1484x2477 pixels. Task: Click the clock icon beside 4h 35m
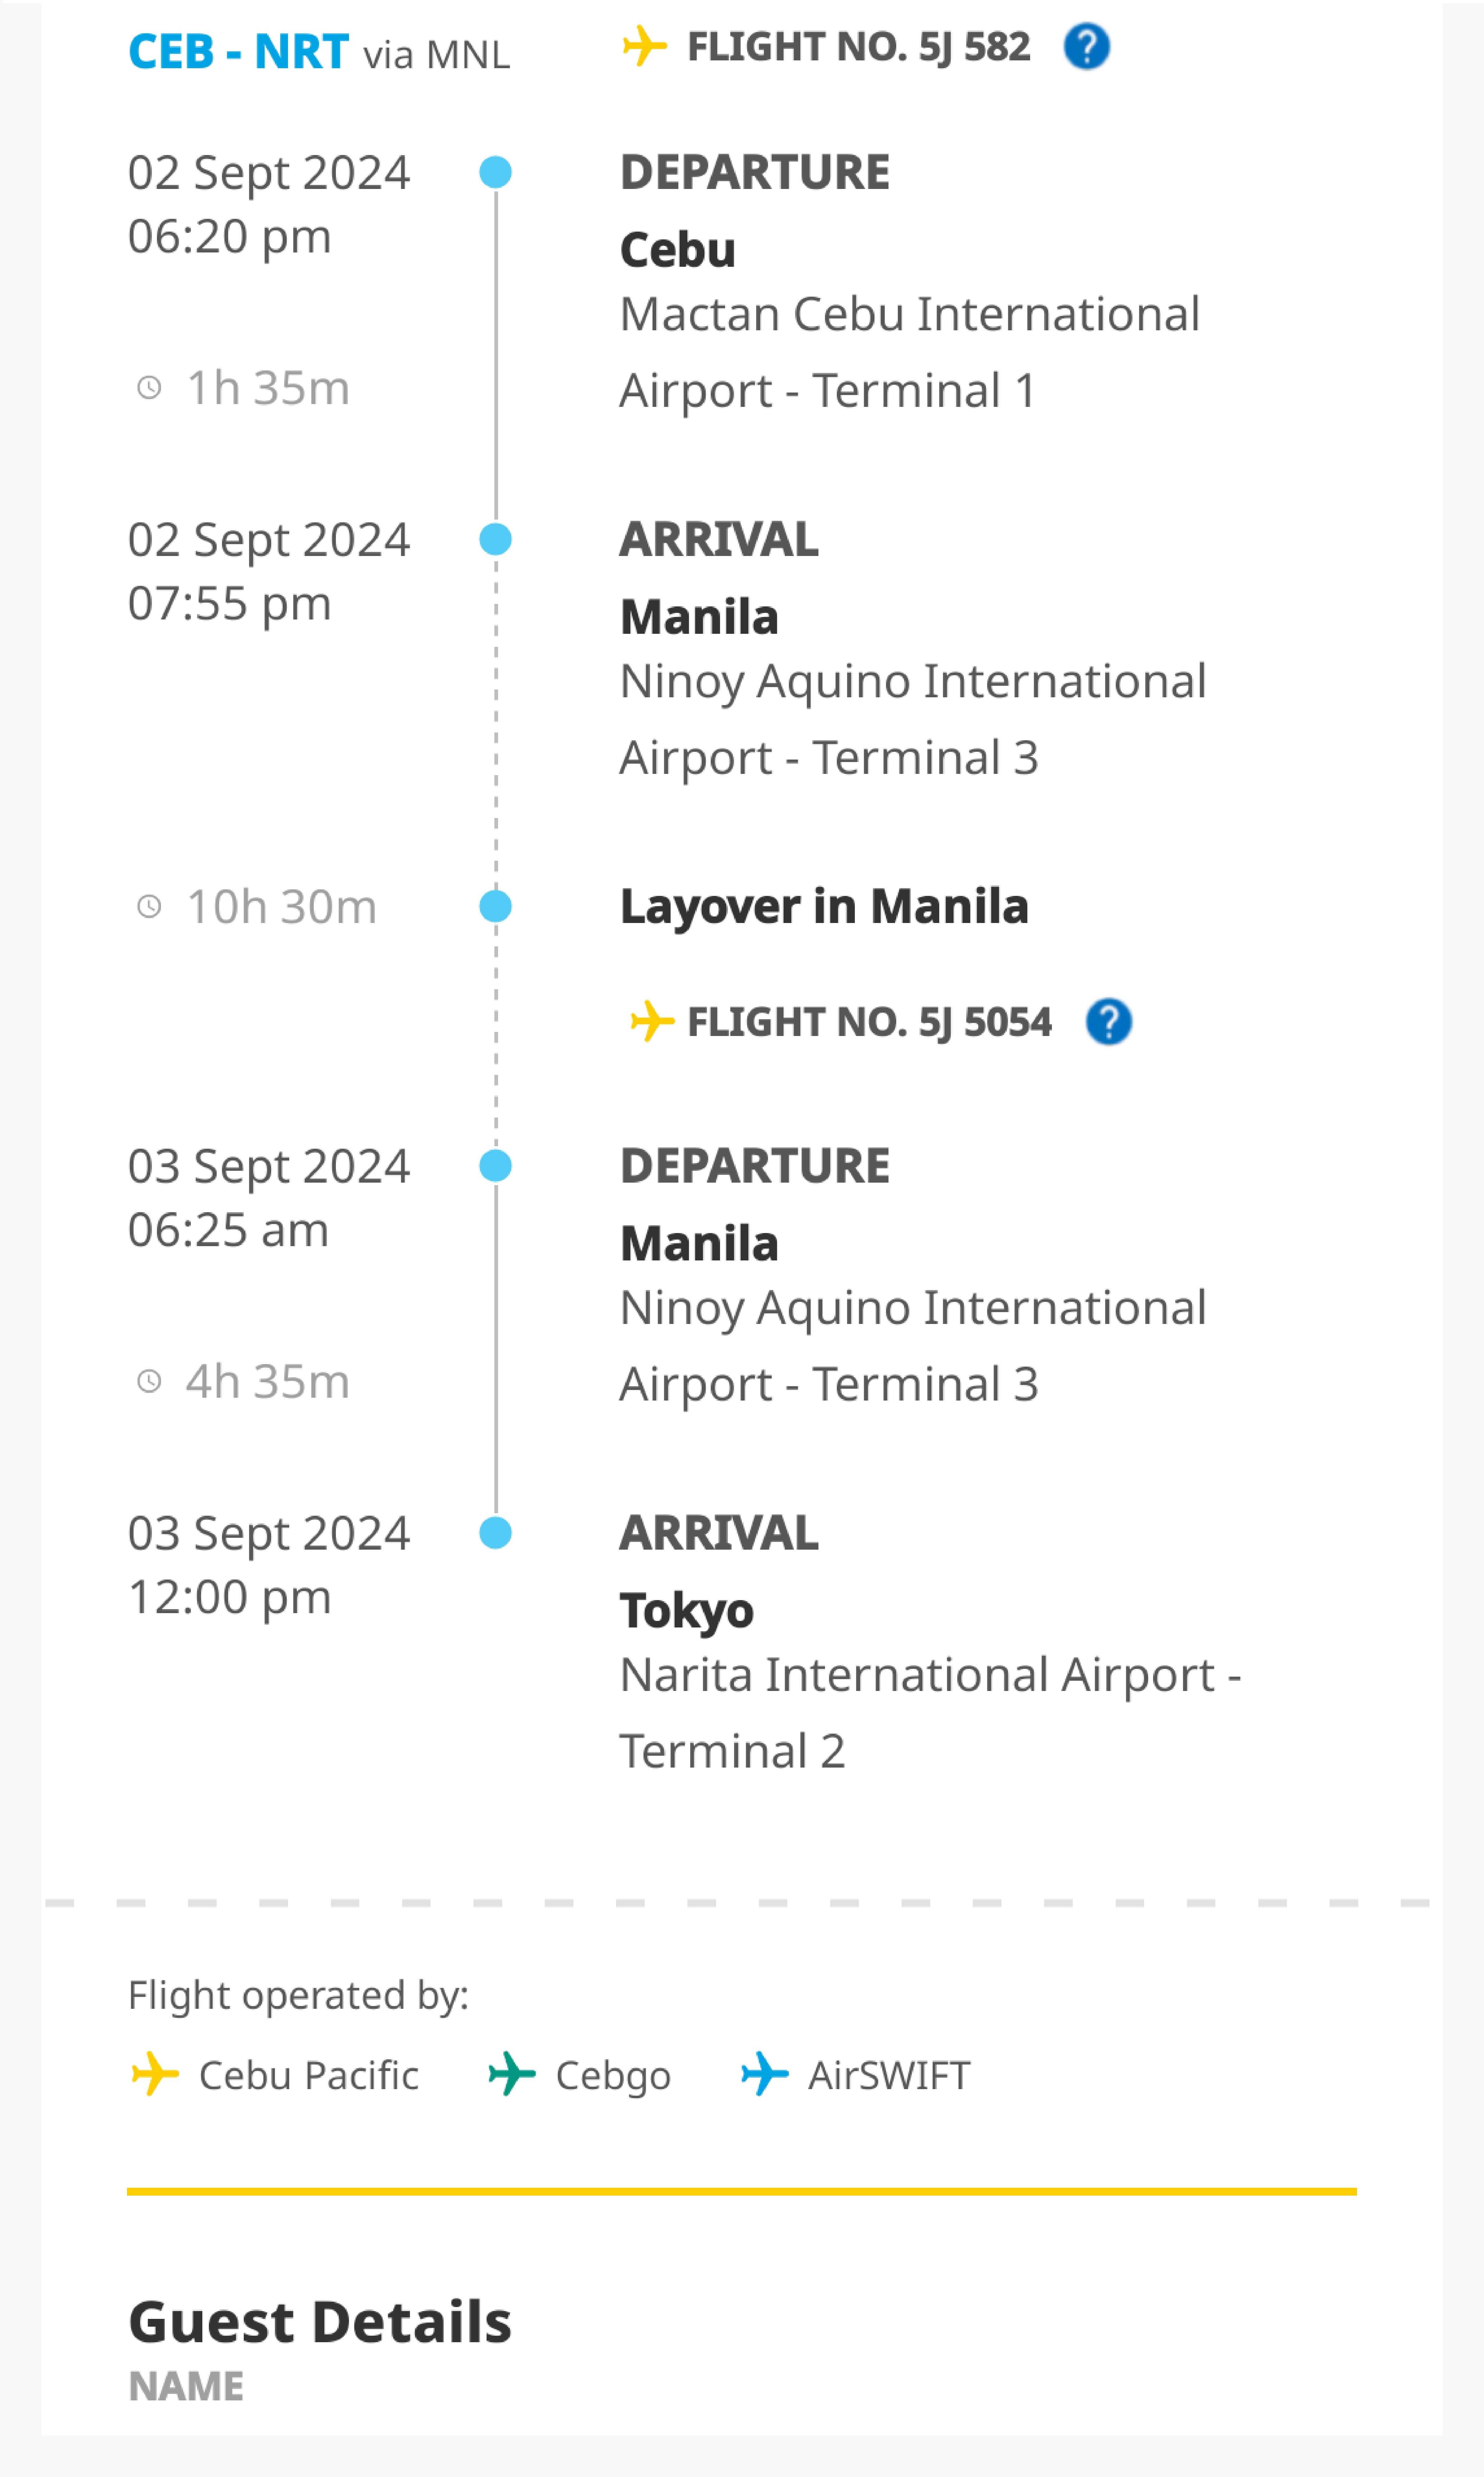pyautogui.click(x=149, y=1382)
